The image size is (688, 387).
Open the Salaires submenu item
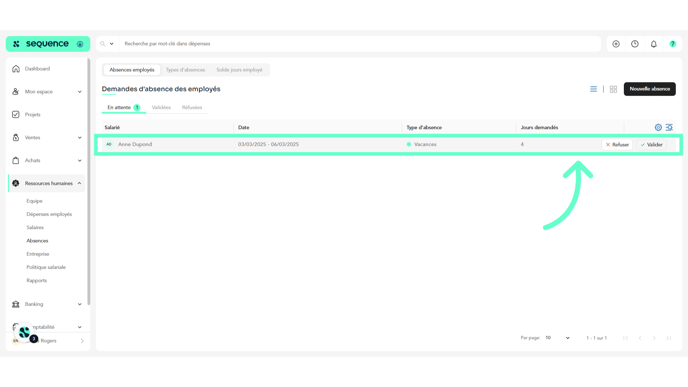[x=35, y=227]
